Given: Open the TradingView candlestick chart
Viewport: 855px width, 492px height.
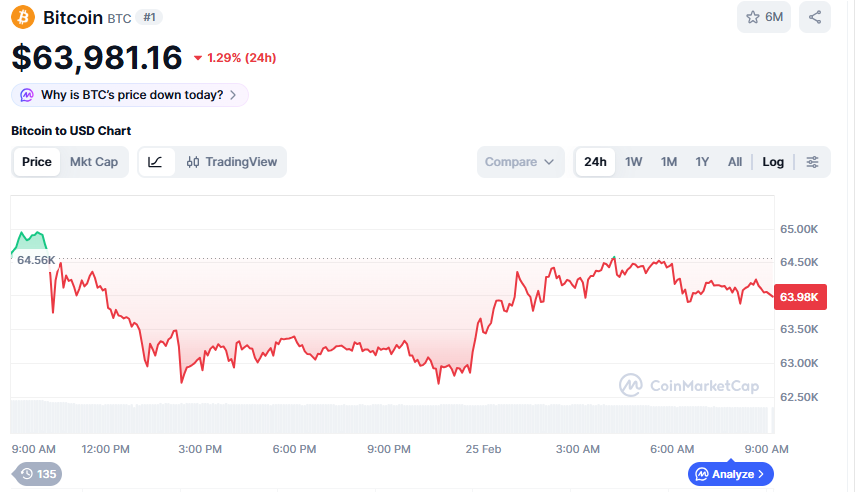Looking at the screenshot, I should click(232, 162).
